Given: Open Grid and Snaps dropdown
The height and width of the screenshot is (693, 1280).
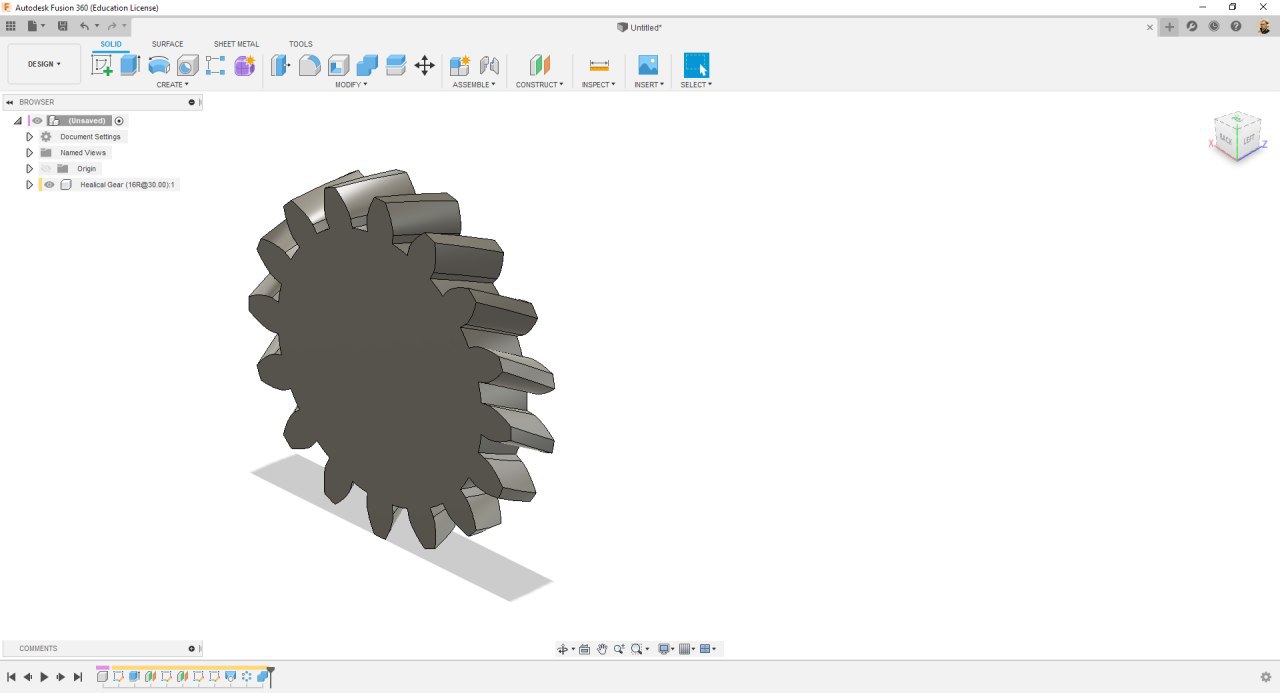Looking at the screenshot, I should coord(686,649).
